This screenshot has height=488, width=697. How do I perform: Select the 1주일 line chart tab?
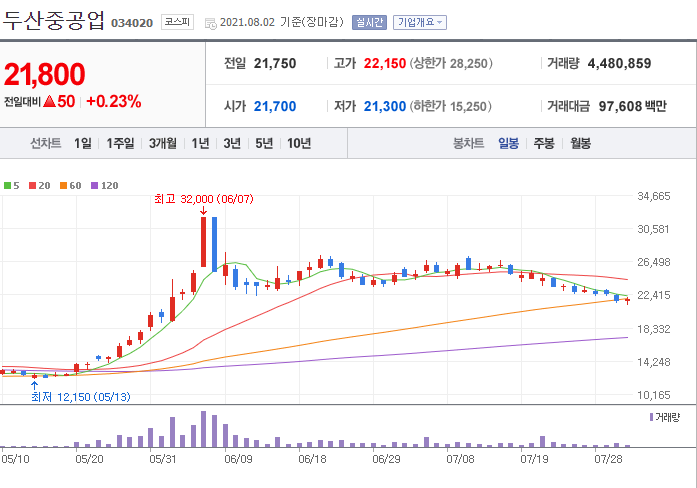click(120, 143)
